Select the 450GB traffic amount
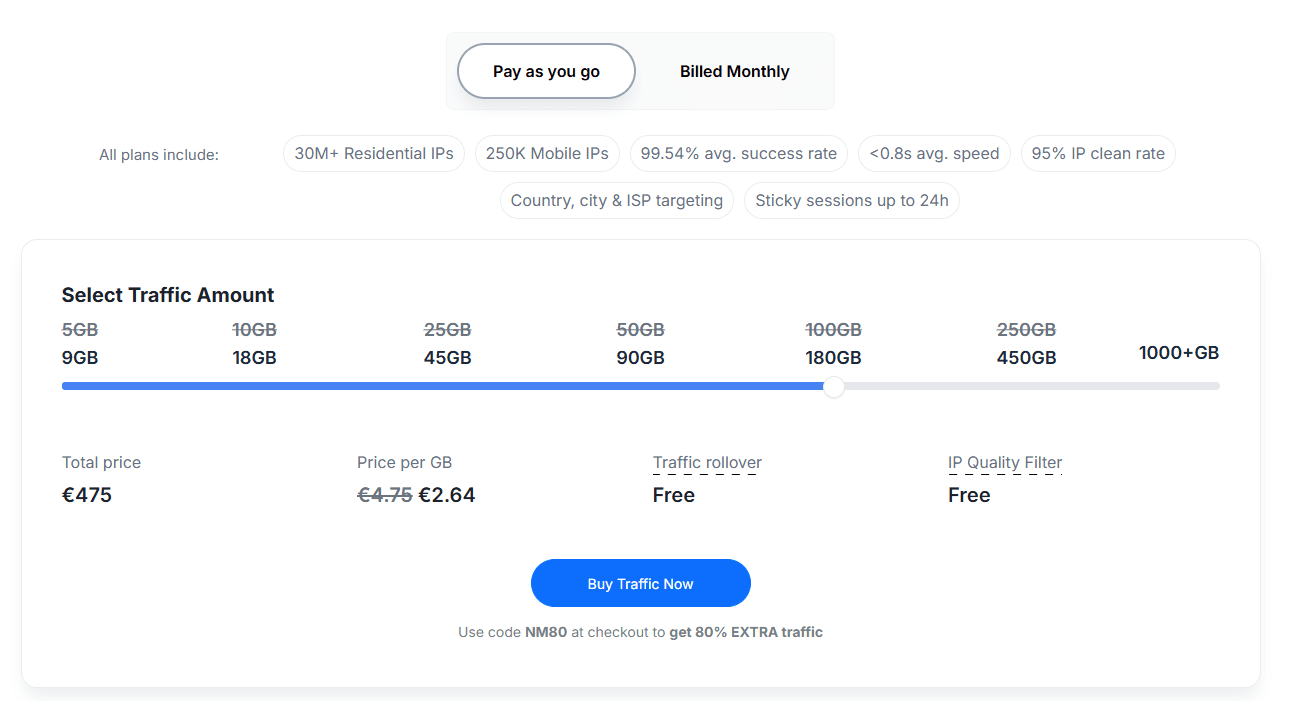The image size is (1304, 701). click(1026, 356)
